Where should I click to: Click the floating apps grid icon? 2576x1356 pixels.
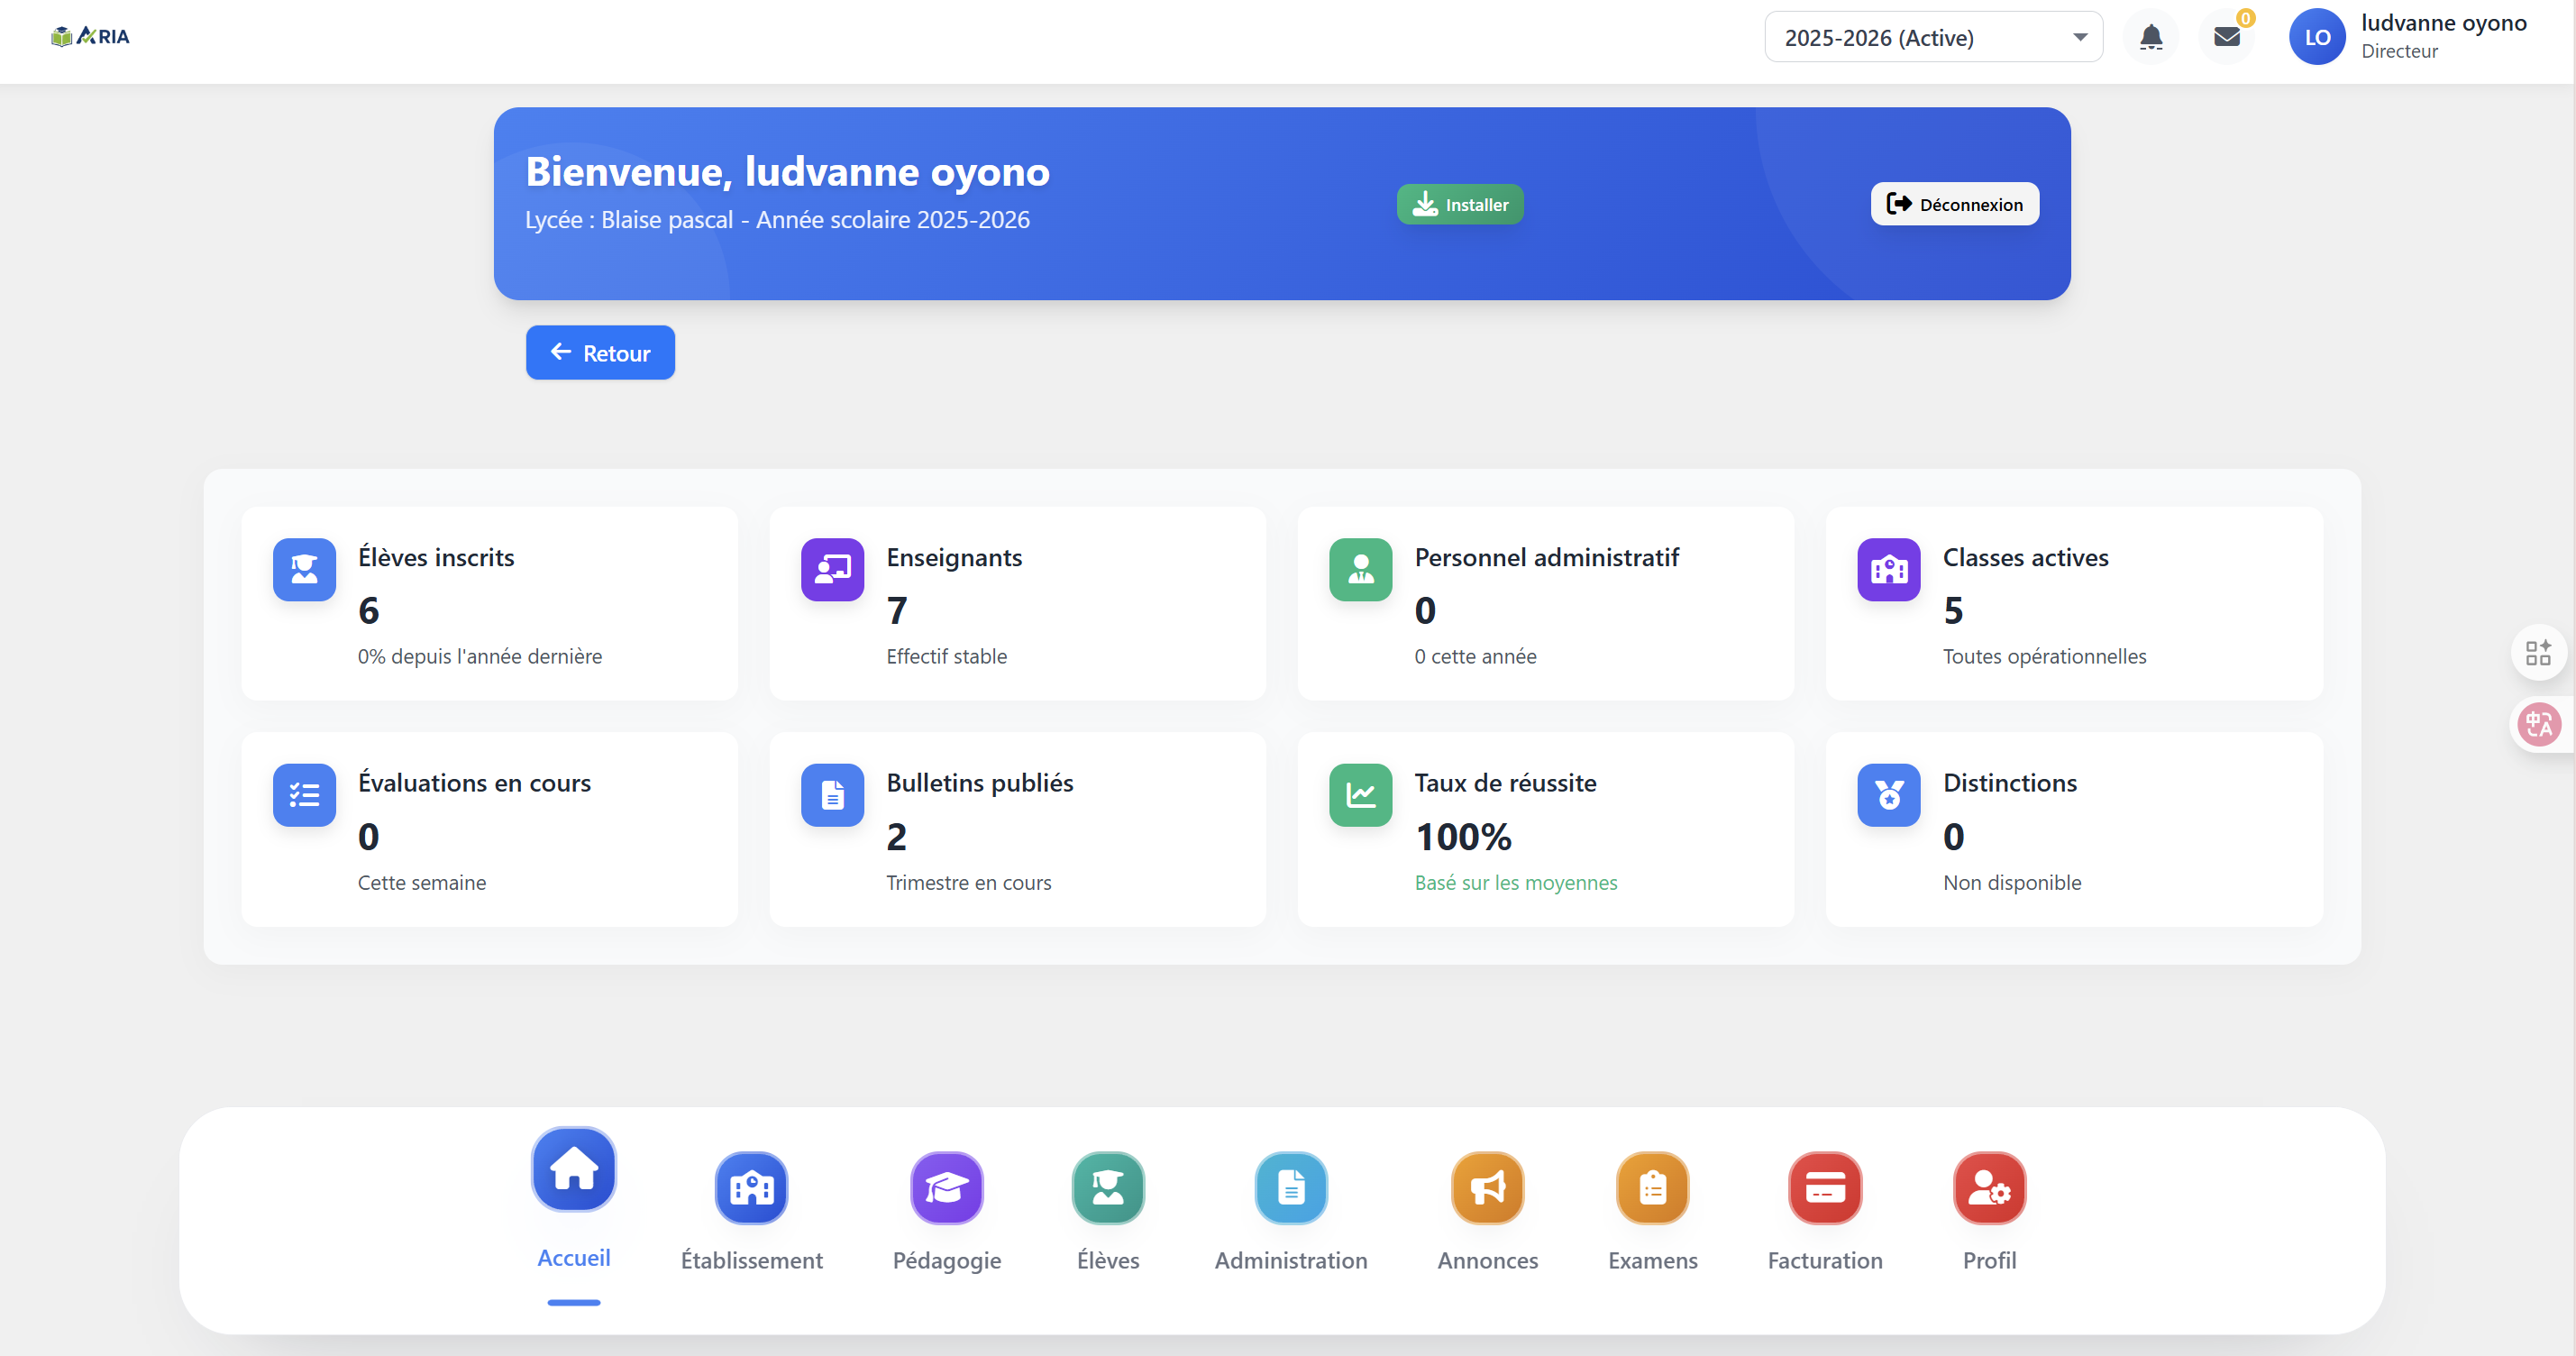[x=2539, y=652]
